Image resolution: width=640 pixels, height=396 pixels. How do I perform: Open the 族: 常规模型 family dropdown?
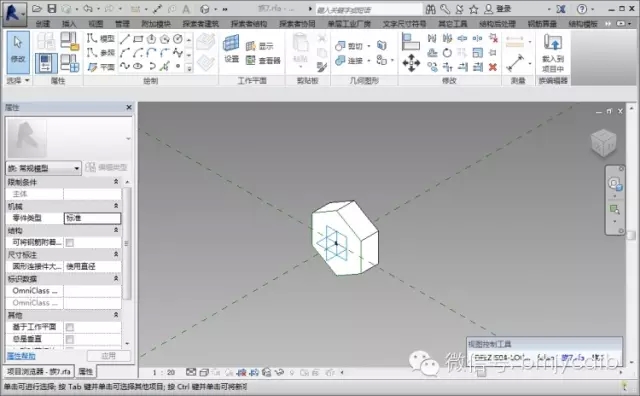[43, 168]
